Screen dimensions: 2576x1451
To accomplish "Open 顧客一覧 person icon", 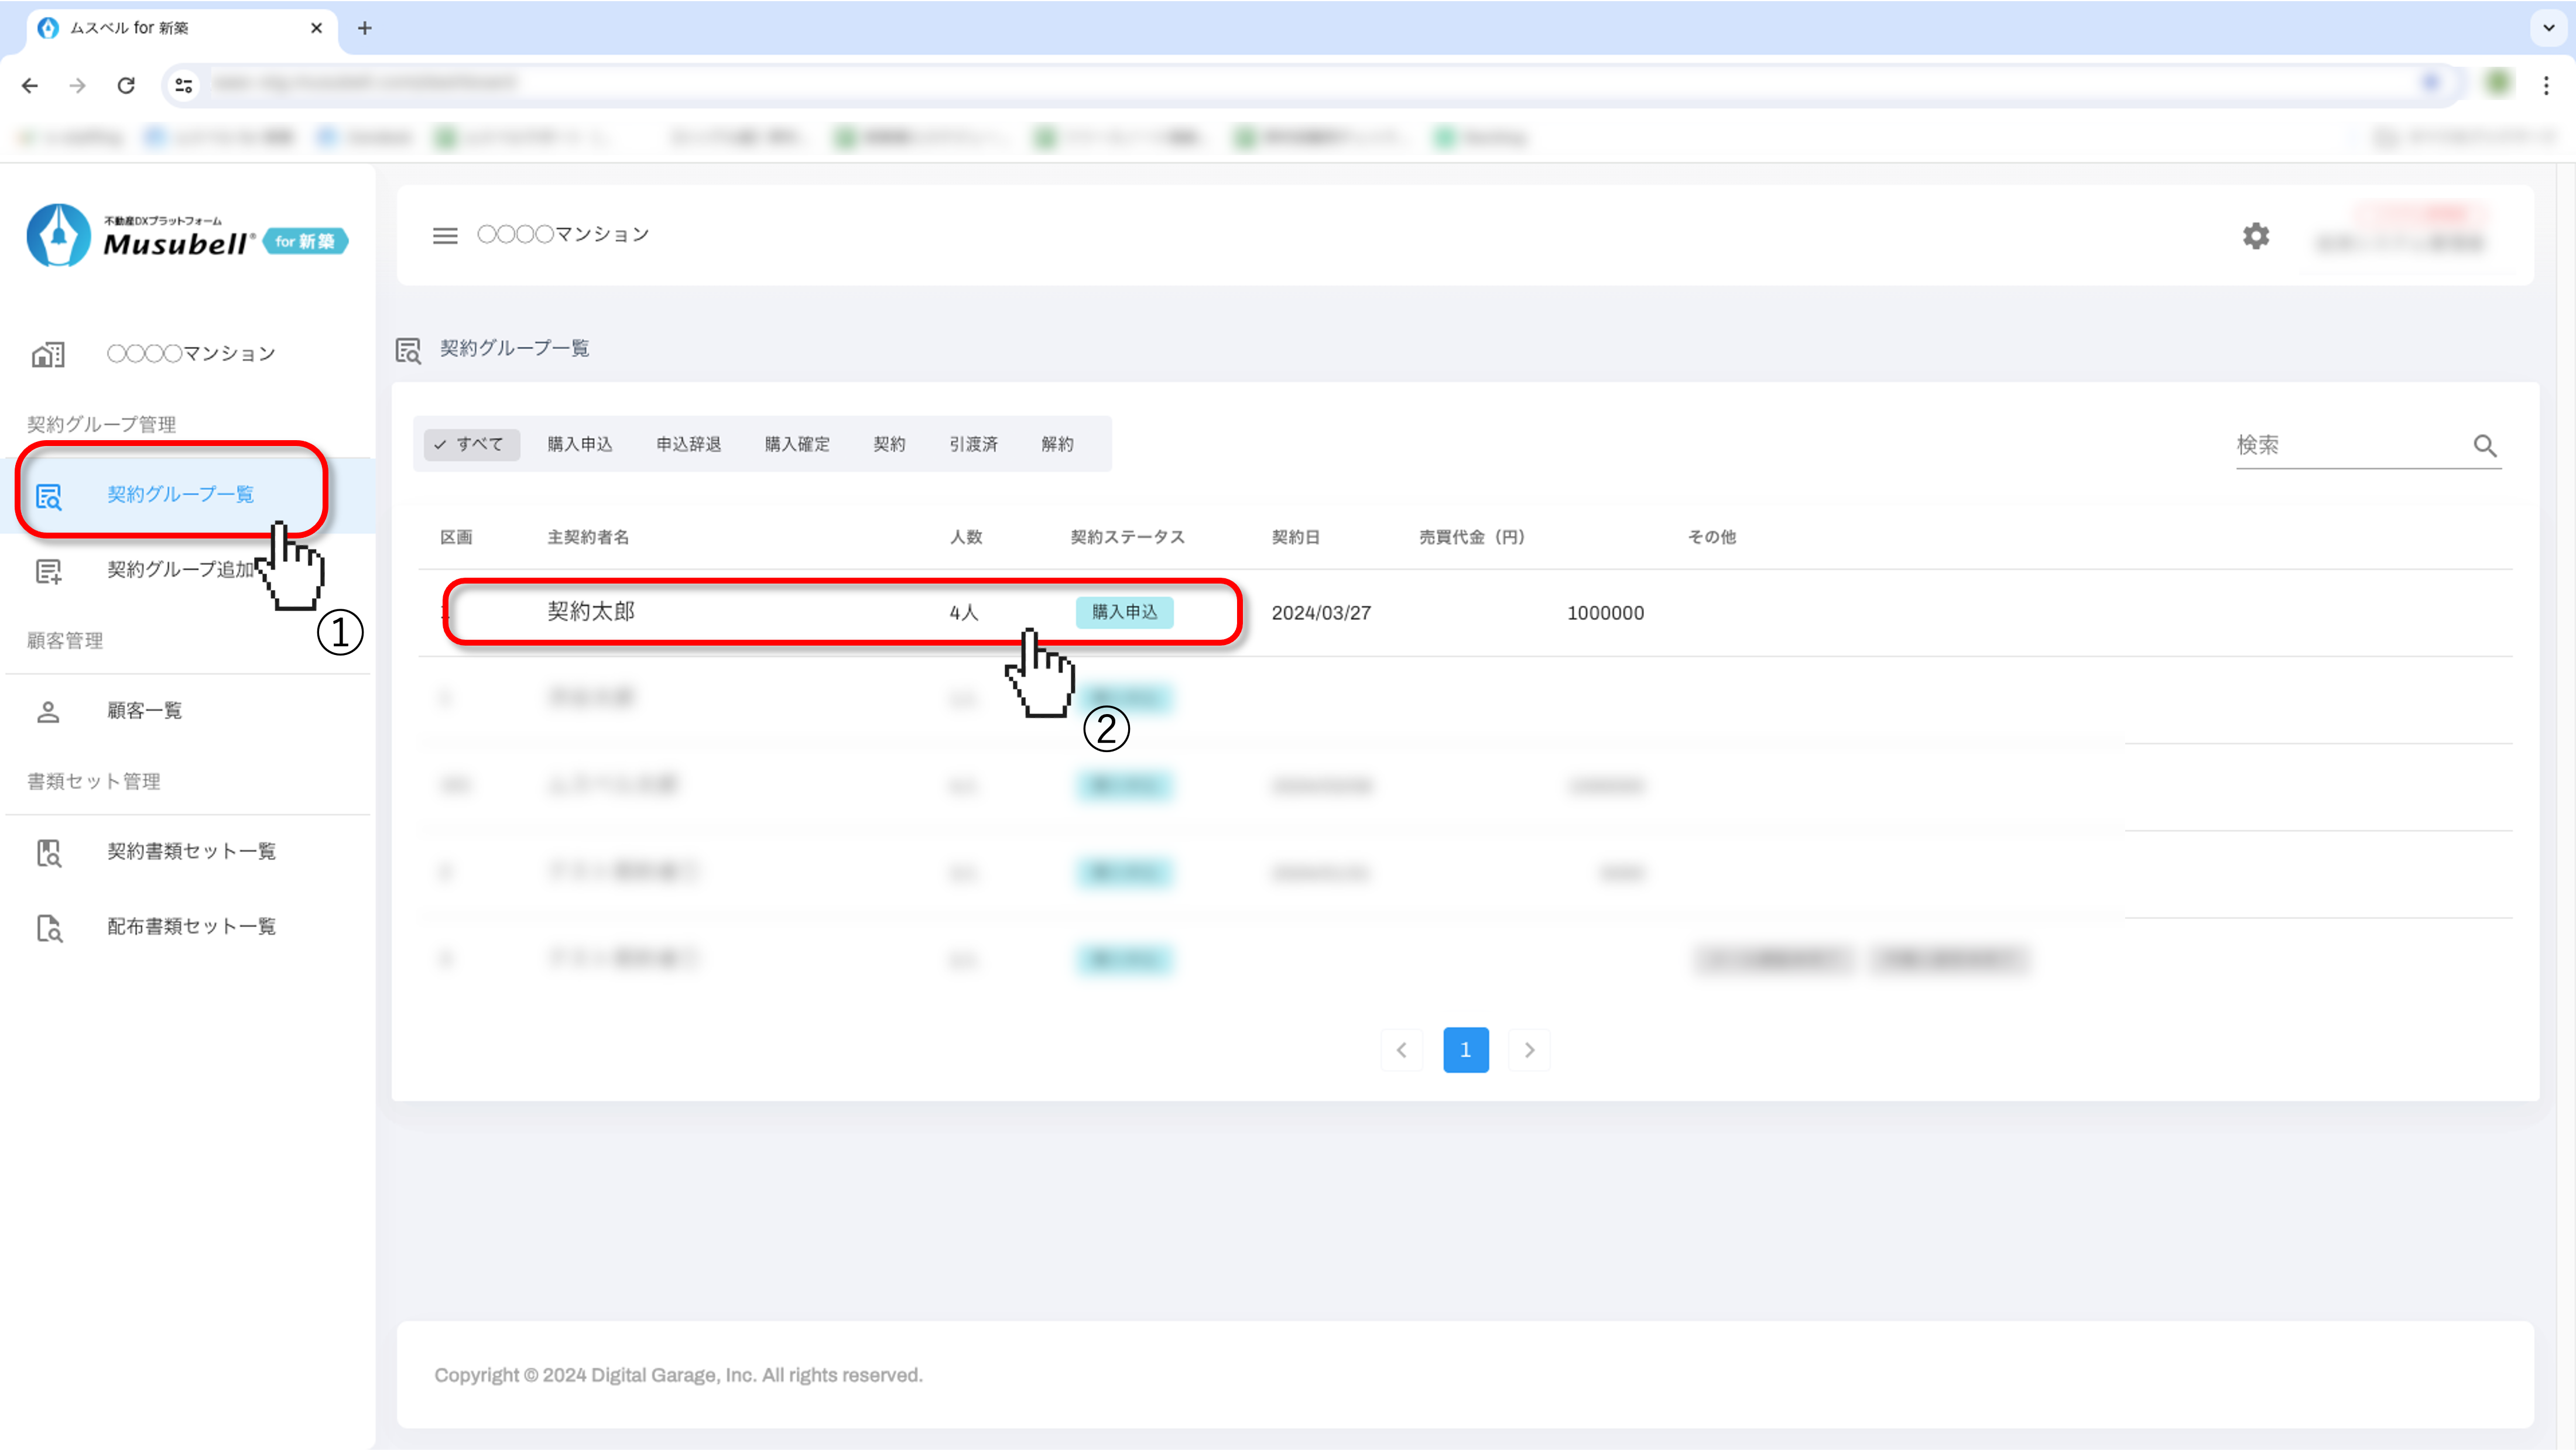I will click(48, 711).
